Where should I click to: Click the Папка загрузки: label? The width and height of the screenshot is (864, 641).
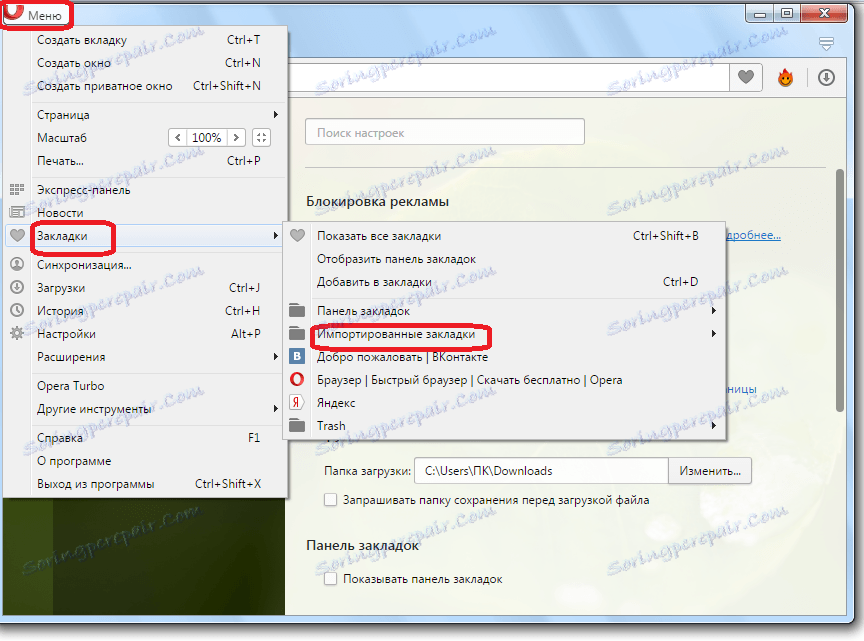pos(368,471)
